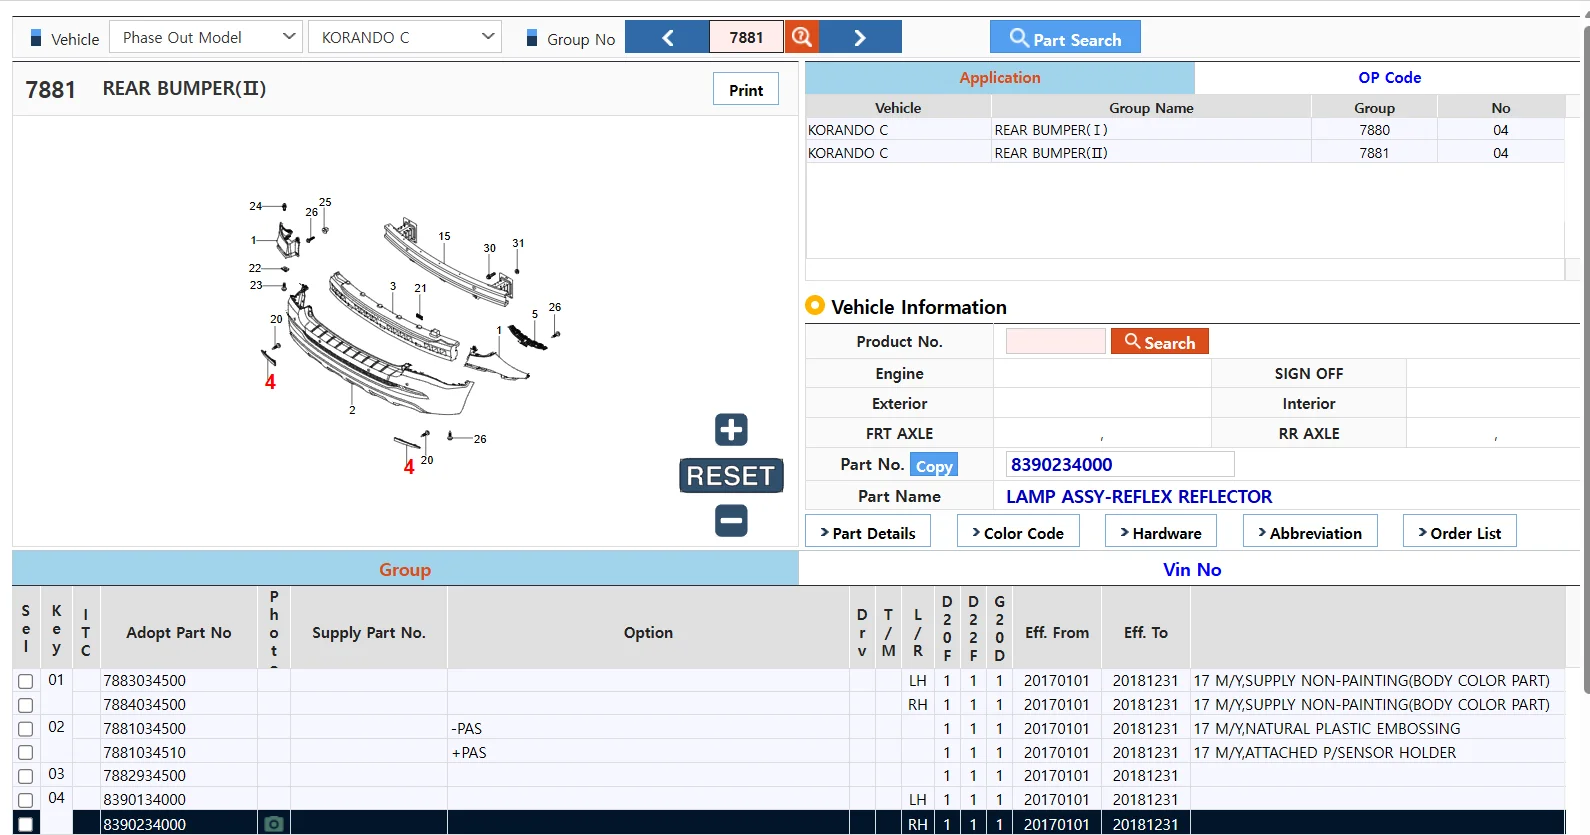This screenshot has width=1590, height=835.
Task: Reset the diagram view with RESET
Action: click(731, 475)
